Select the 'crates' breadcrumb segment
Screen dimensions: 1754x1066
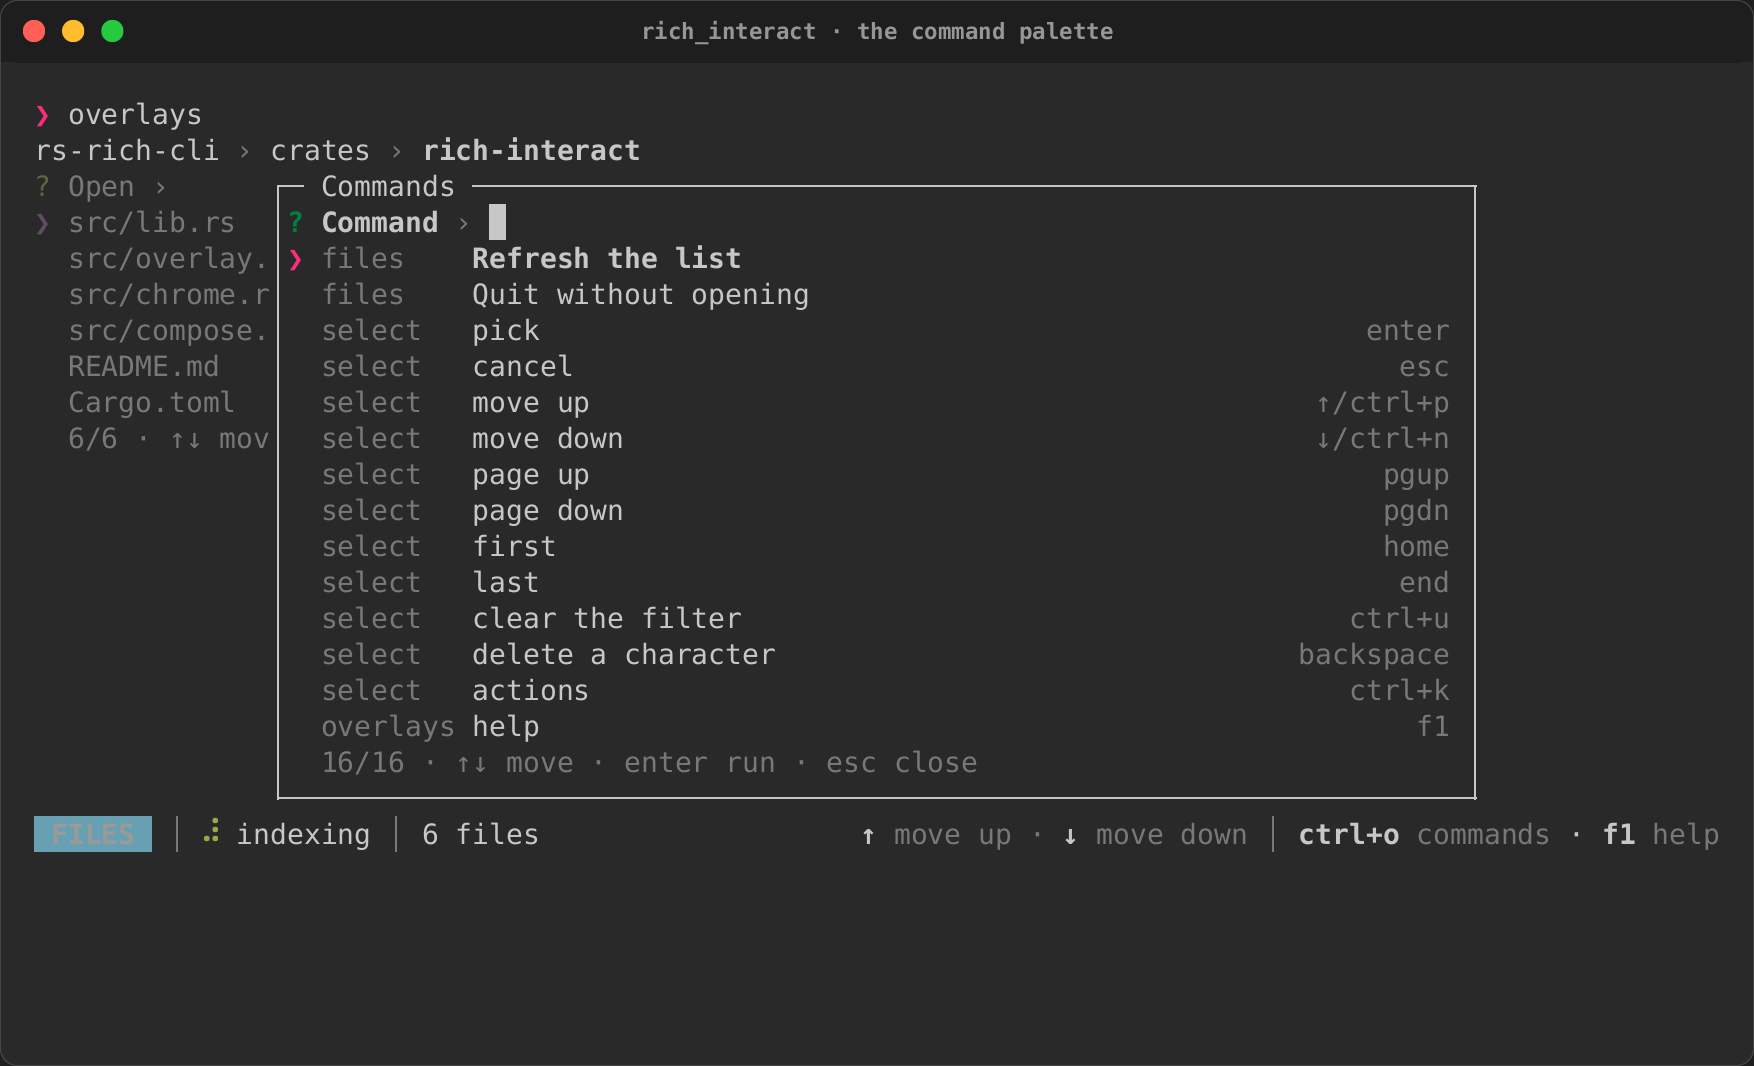tap(320, 151)
